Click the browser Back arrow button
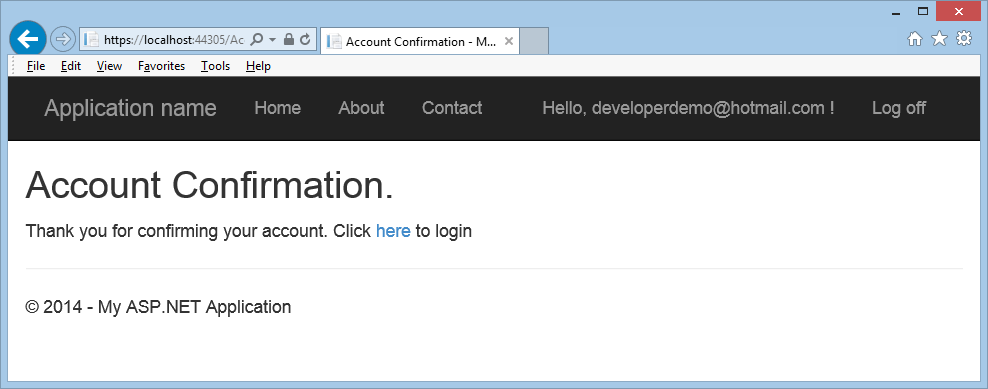Image resolution: width=988 pixels, height=389 pixels. click(27, 40)
